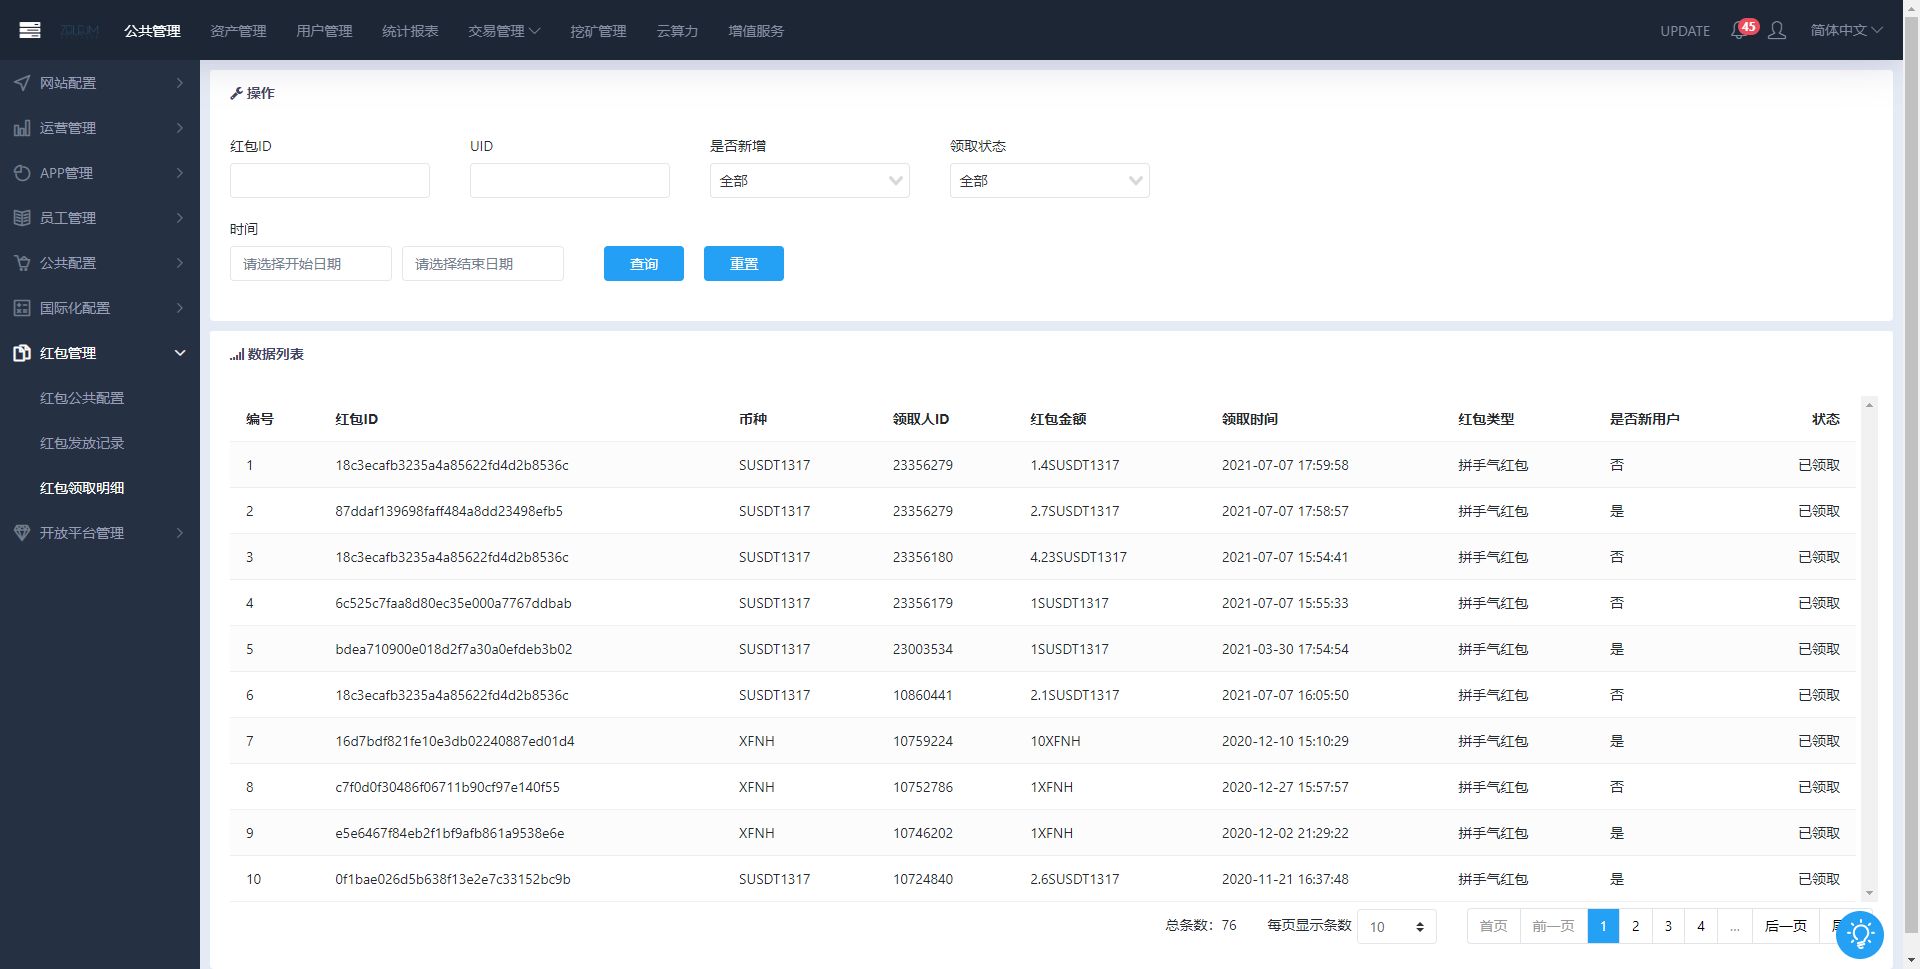Click 红包ID 6c525c7faa8d80ec35e000a7767ddbab
Screen dimensions: 1920x969
(x=453, y=603)
